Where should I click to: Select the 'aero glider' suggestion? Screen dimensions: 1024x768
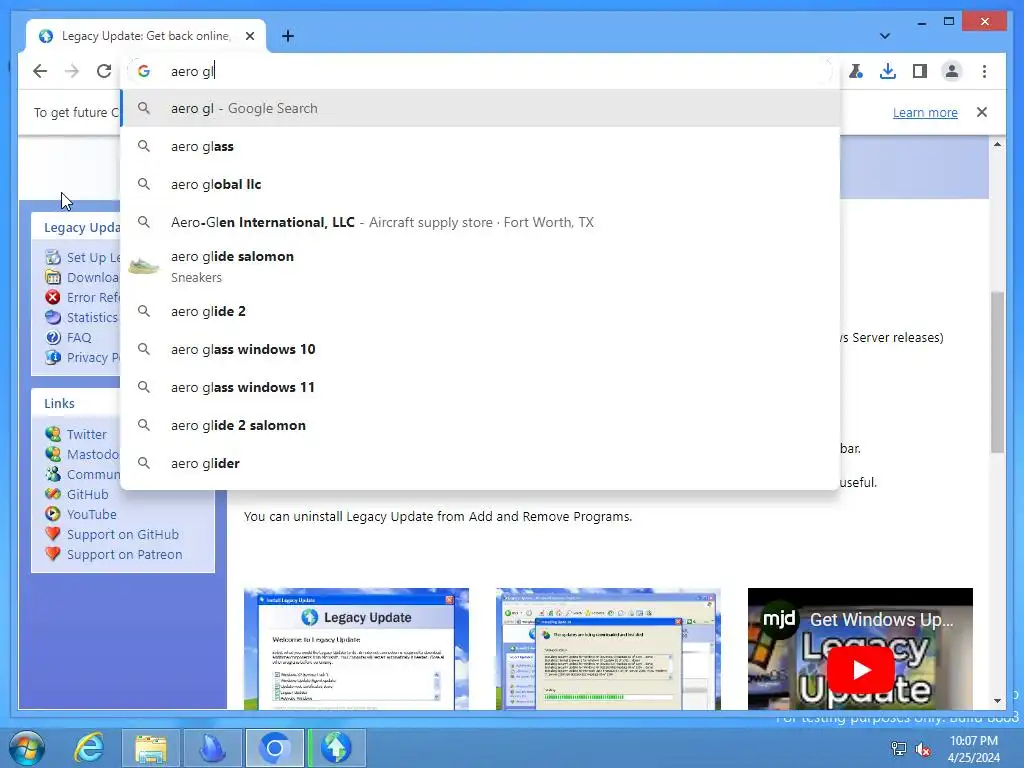481,463
